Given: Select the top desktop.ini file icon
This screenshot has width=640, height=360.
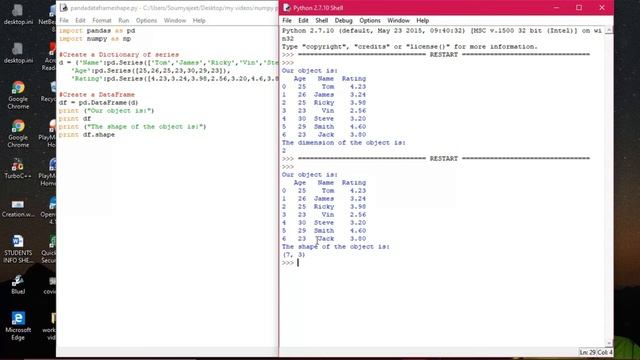Looking at the screenshot, I should point(18,15).
